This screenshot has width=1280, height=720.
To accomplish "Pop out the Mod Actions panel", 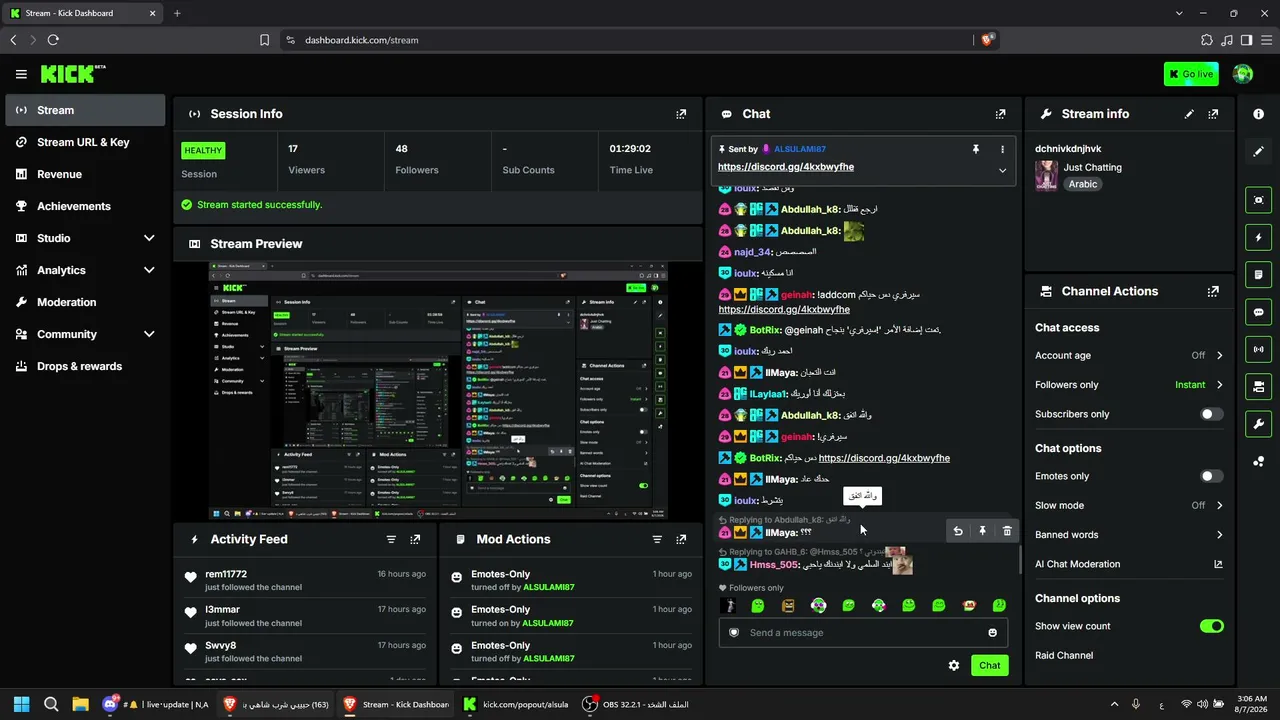I will (681, 539).
